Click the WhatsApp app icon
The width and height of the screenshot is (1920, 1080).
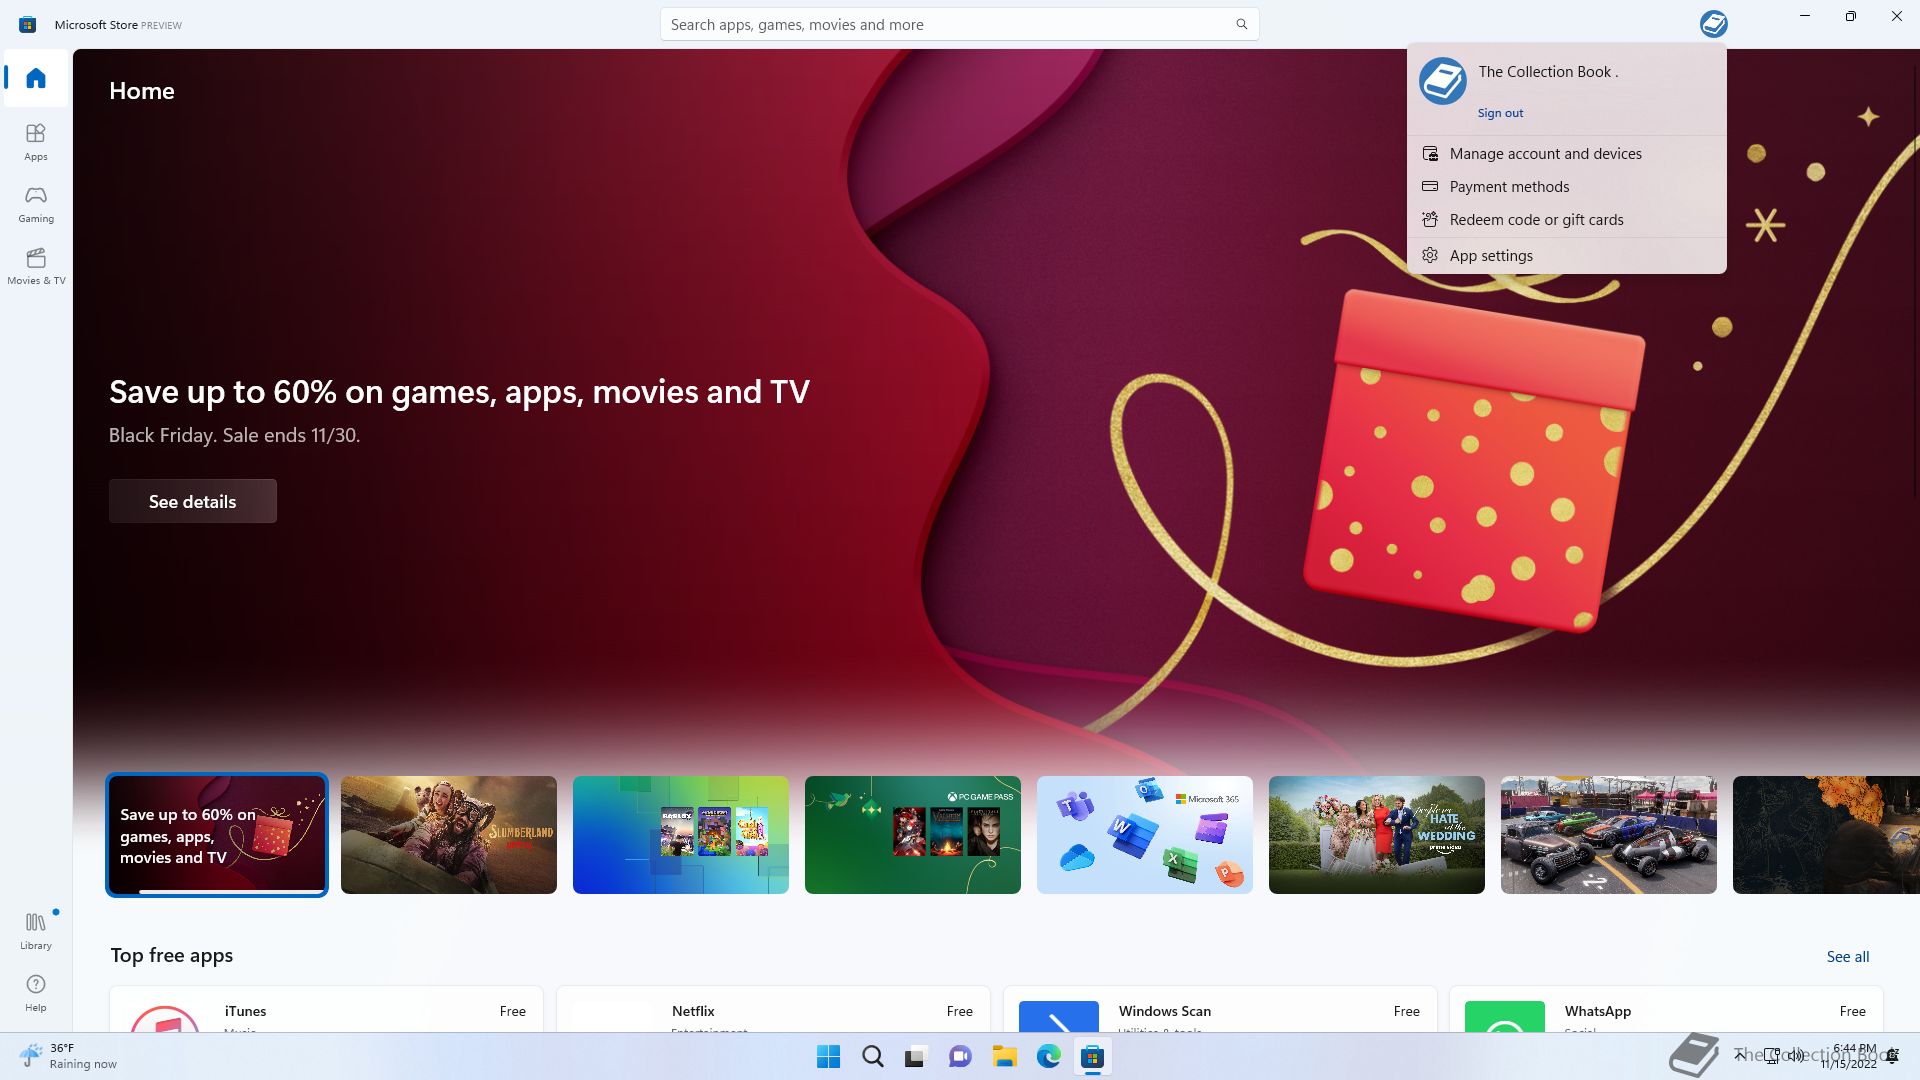[x=1504, y=1016]
